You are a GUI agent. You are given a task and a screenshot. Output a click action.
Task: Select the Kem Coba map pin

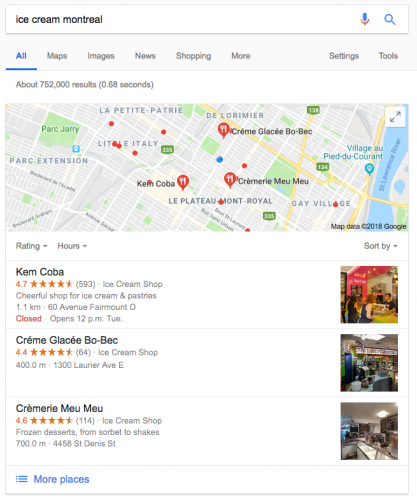[183, 182]
